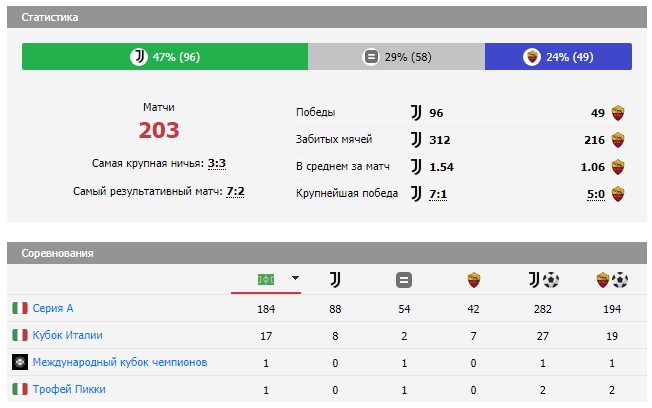The height and width of the screenshot is (408, 652).
Task: Click Juventus logo in Крупнейшая победа row
Action: [x=416, y=194]
